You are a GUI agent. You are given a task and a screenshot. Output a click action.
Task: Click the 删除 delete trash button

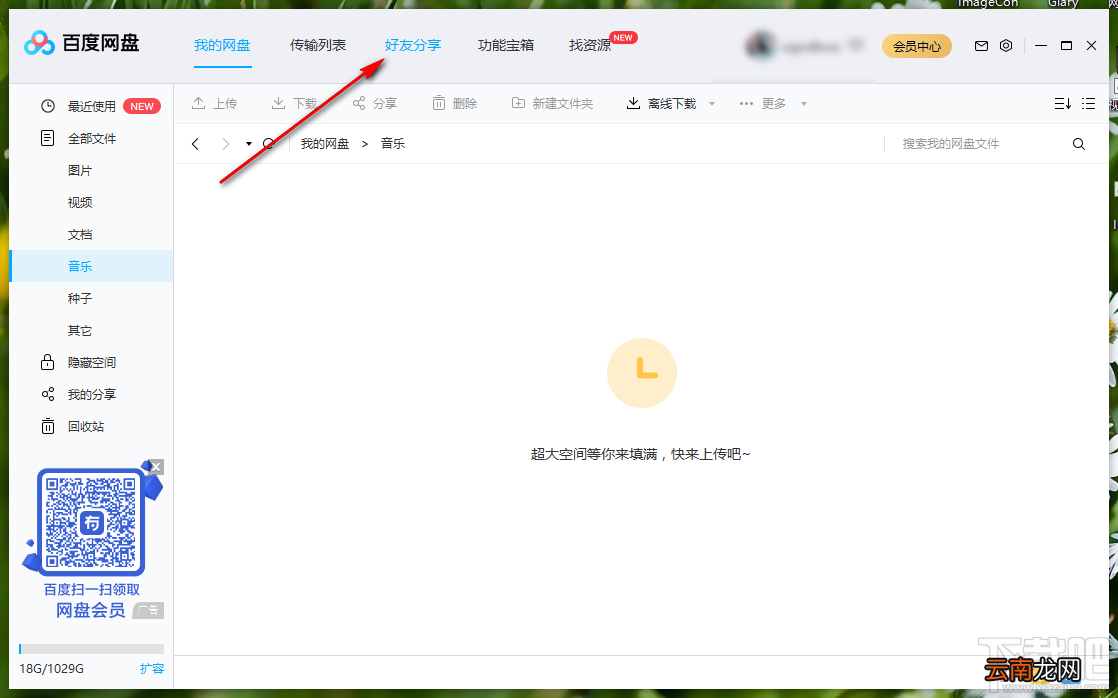pos(454,103)
